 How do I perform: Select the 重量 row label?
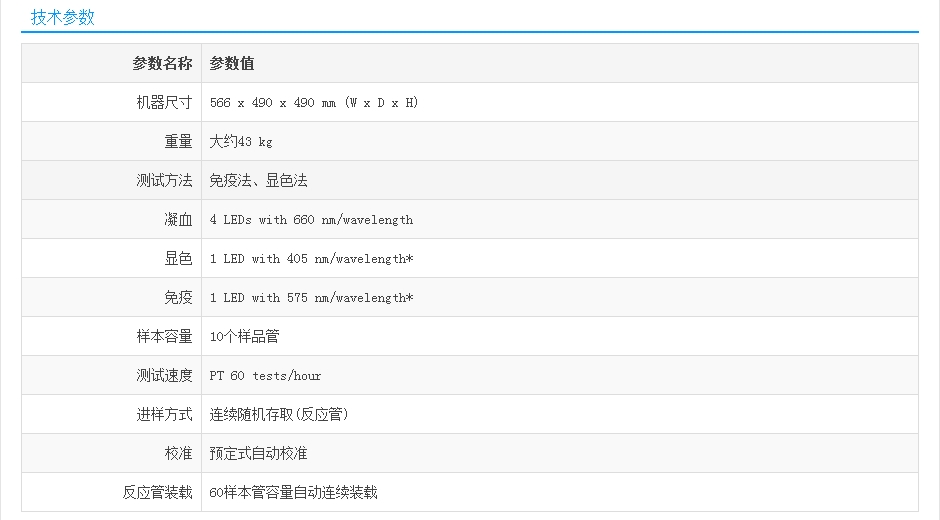[x=178, y=141]
